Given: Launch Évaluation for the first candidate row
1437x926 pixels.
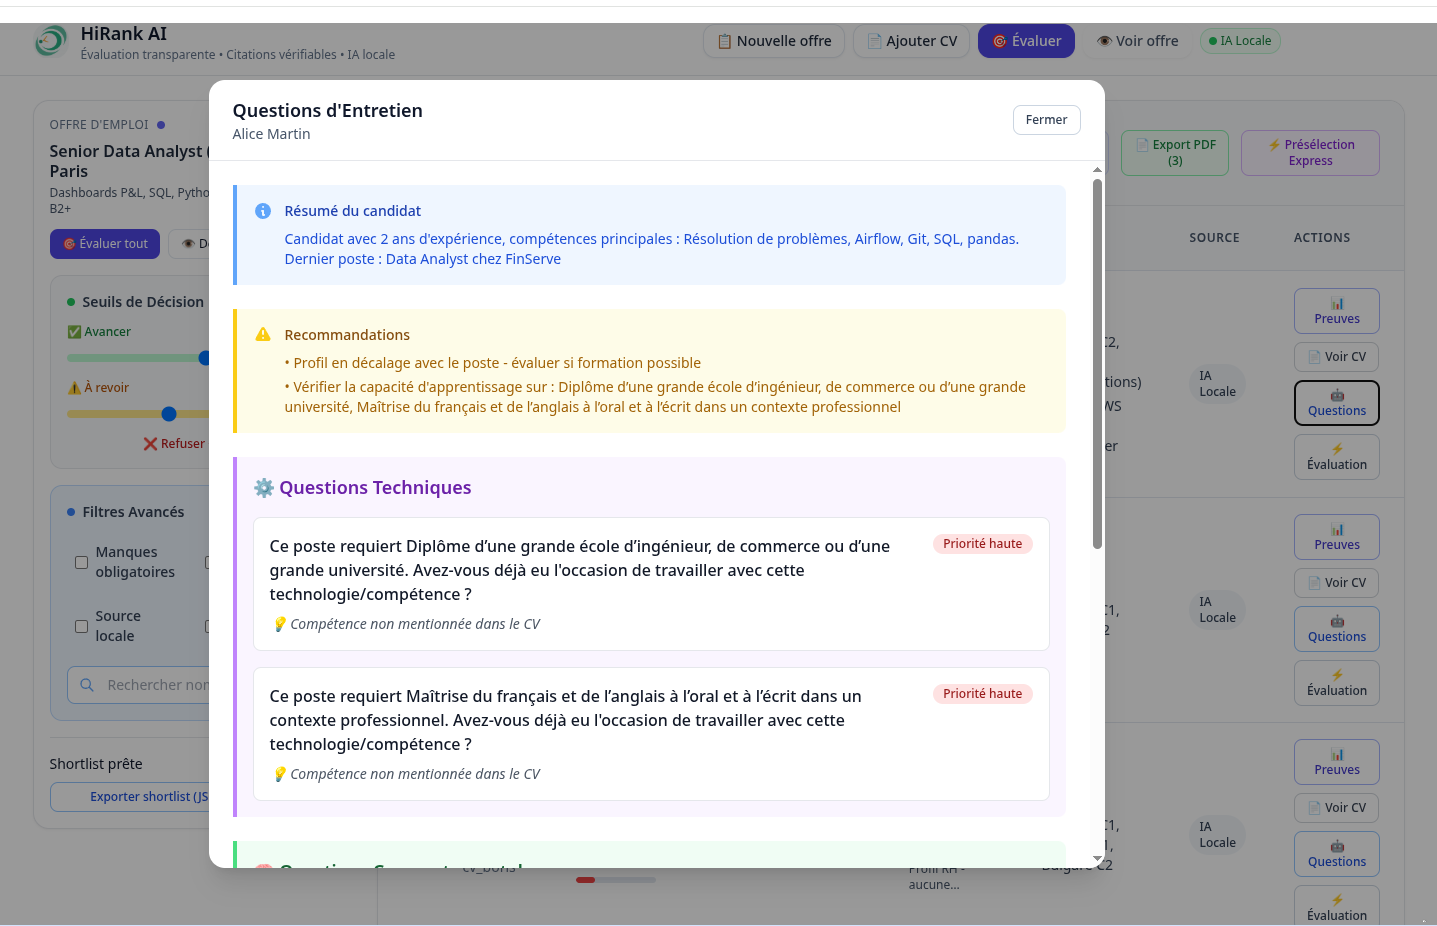Looking at the screenshot, I should tap(1336, 457).
